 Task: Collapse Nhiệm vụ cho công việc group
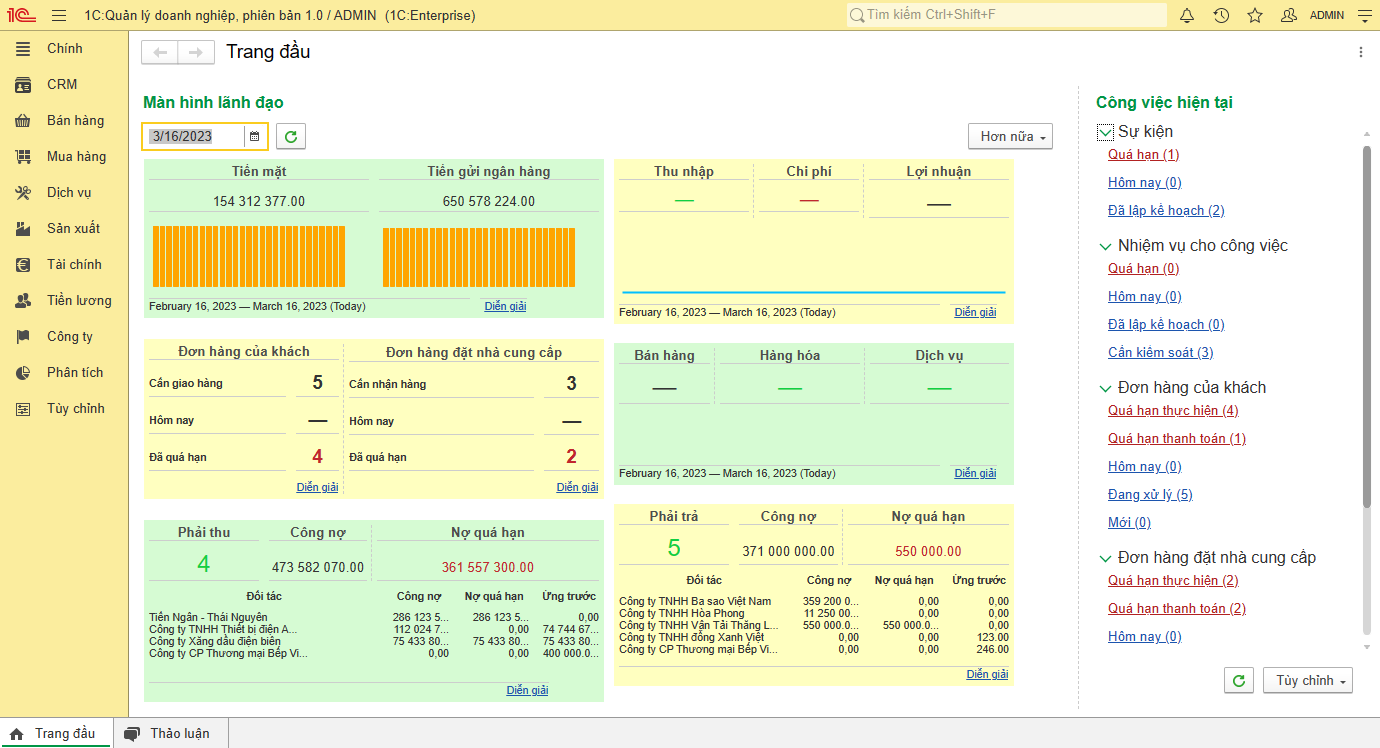tap(1105, 246)
